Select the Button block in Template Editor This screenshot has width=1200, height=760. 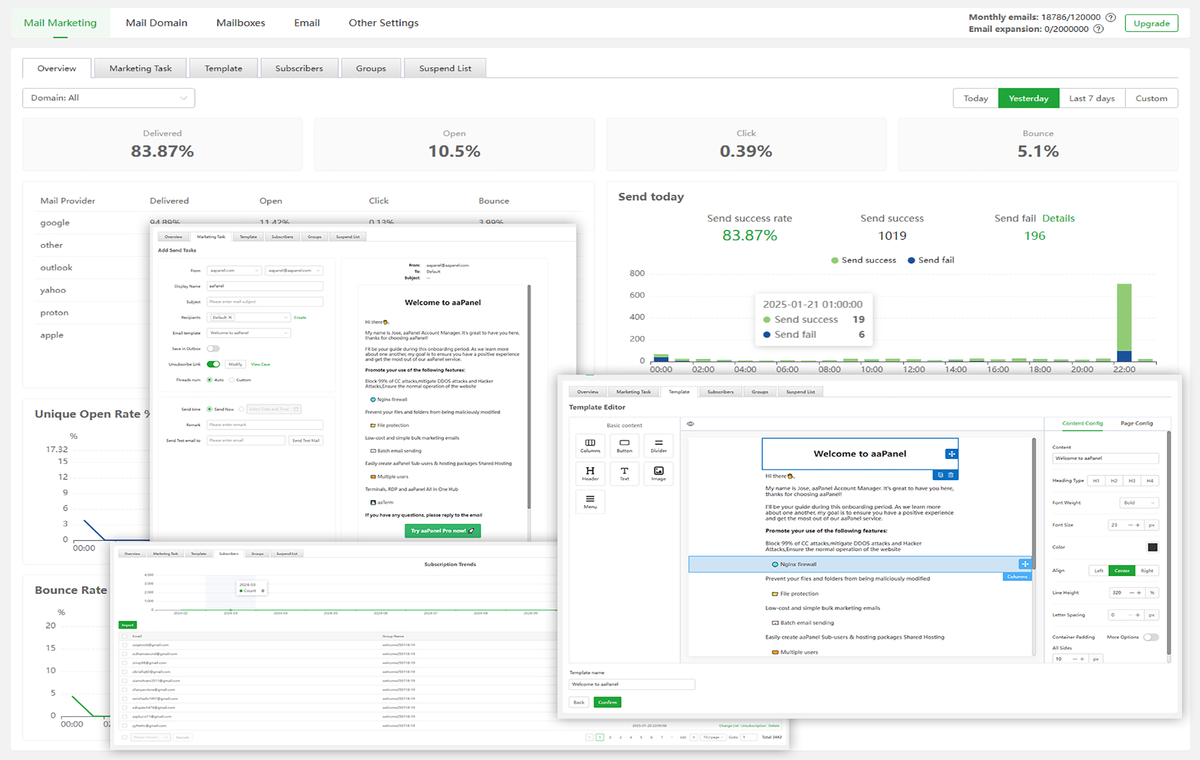(x=625, y=446)
